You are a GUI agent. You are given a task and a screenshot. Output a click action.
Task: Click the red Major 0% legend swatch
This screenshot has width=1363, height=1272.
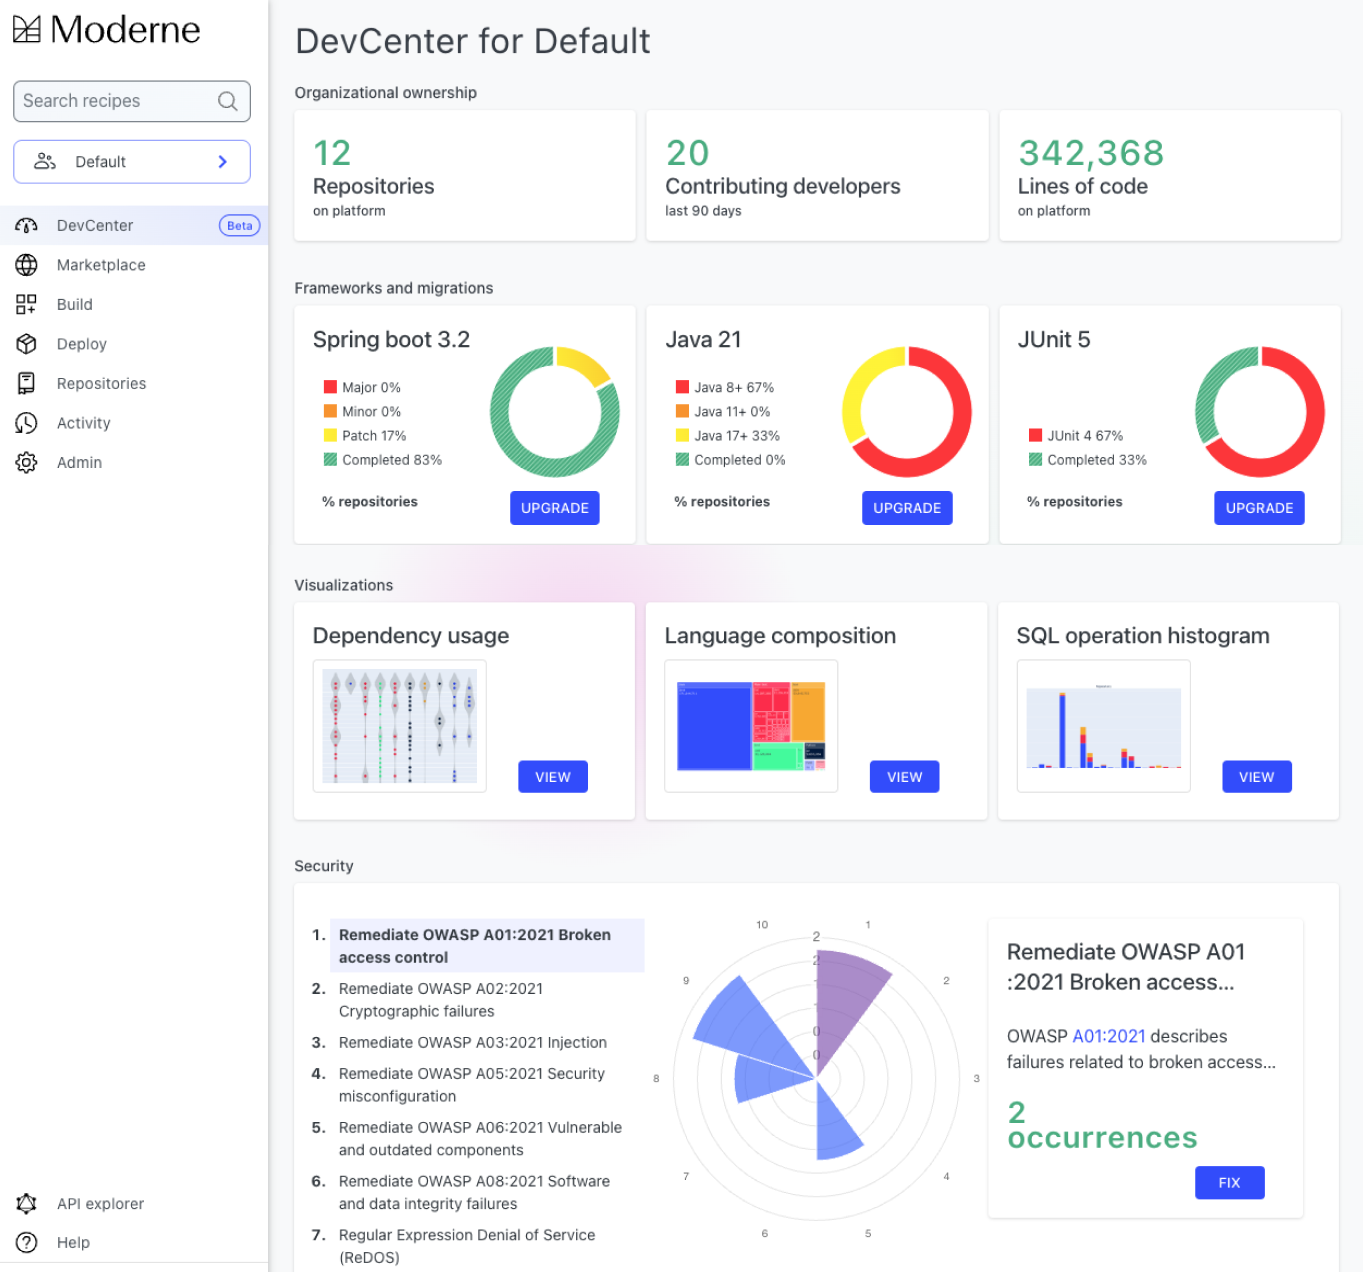pos(330,387)
